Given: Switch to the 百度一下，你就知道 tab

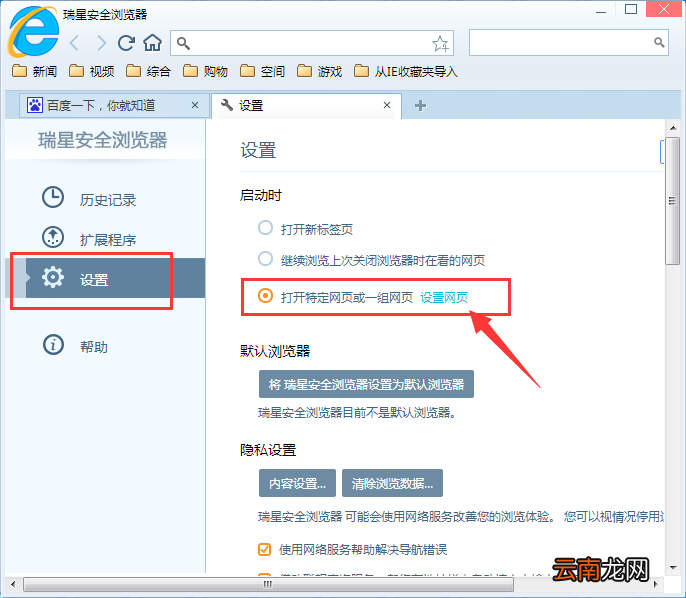Looking at the screenshot, I should click(113, 105).
